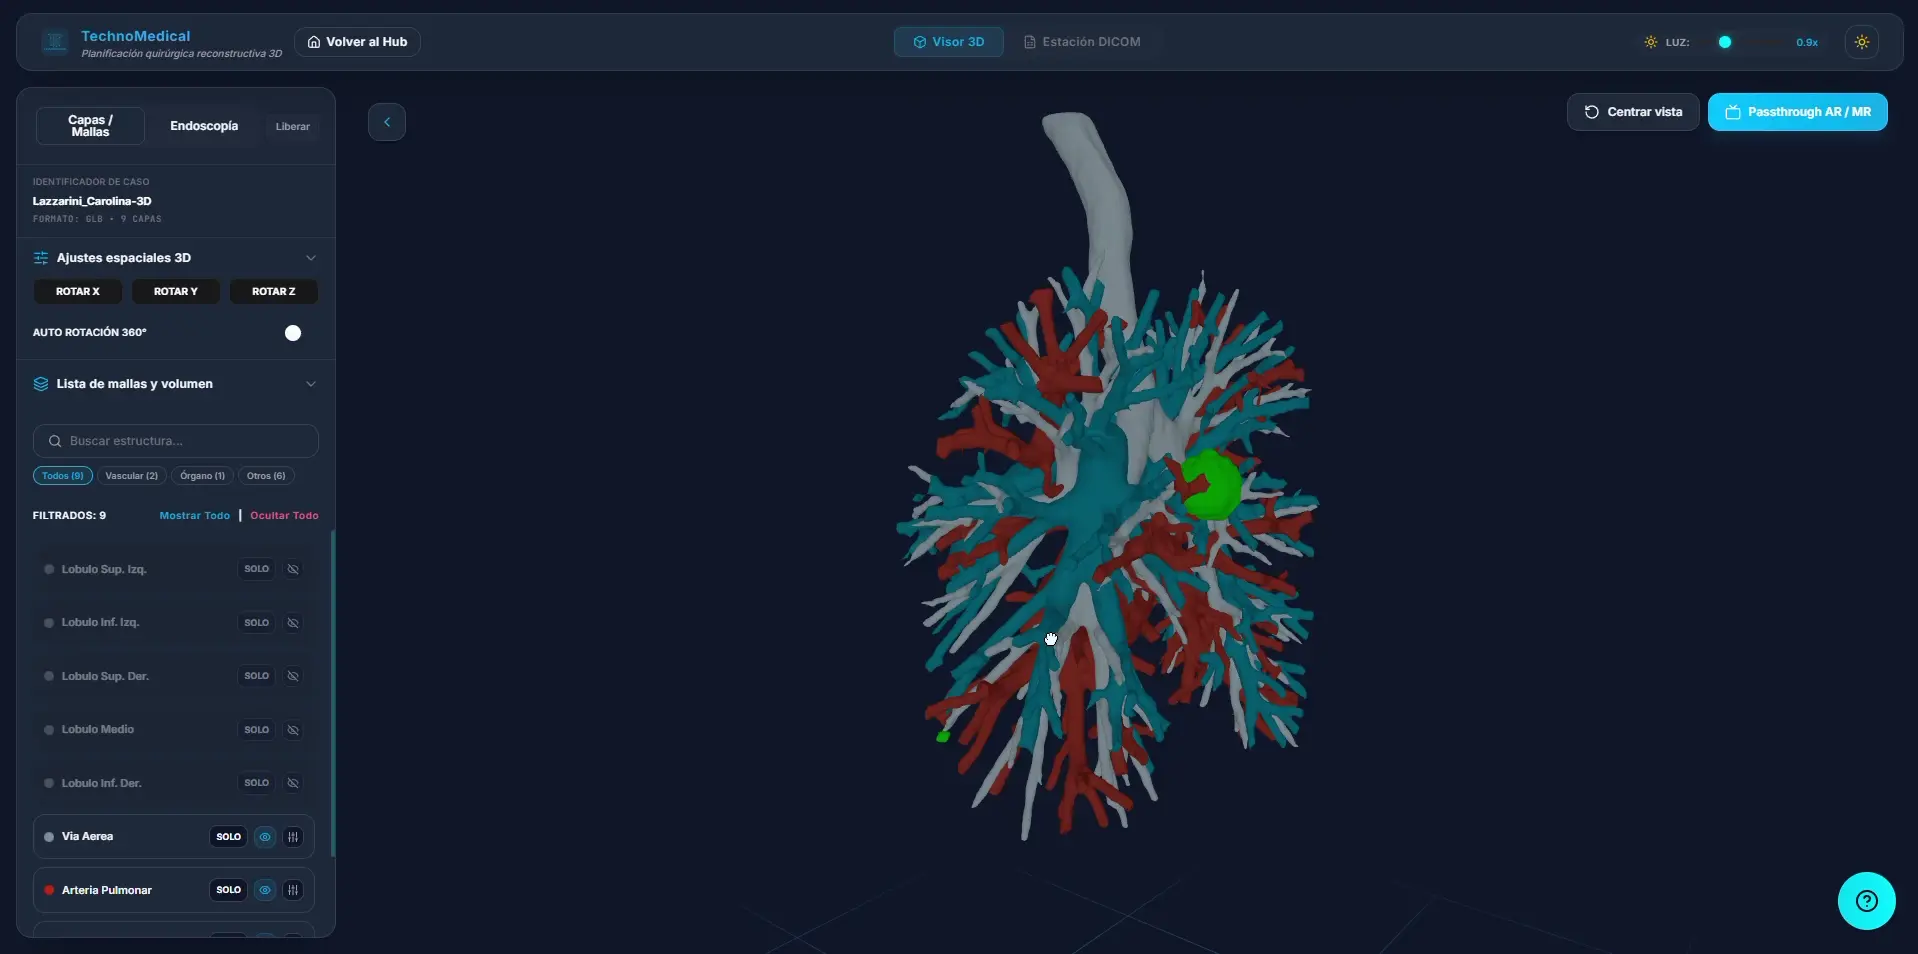Viewport: 1918px width, 954px height.
Task: Switch to the Visor 3D tab
Action: 949,42
